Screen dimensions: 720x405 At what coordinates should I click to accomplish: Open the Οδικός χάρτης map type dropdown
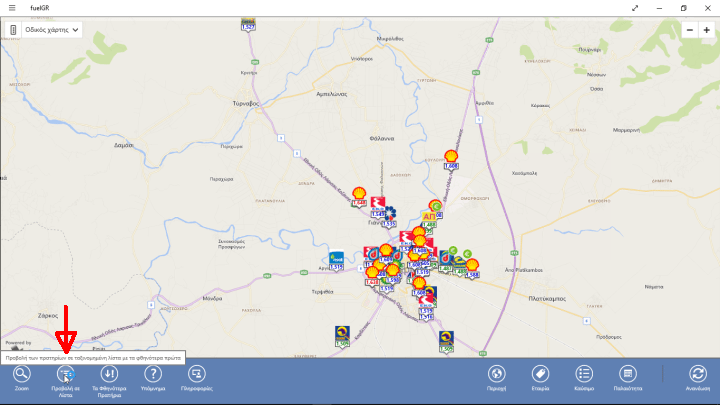pos(51,30)
